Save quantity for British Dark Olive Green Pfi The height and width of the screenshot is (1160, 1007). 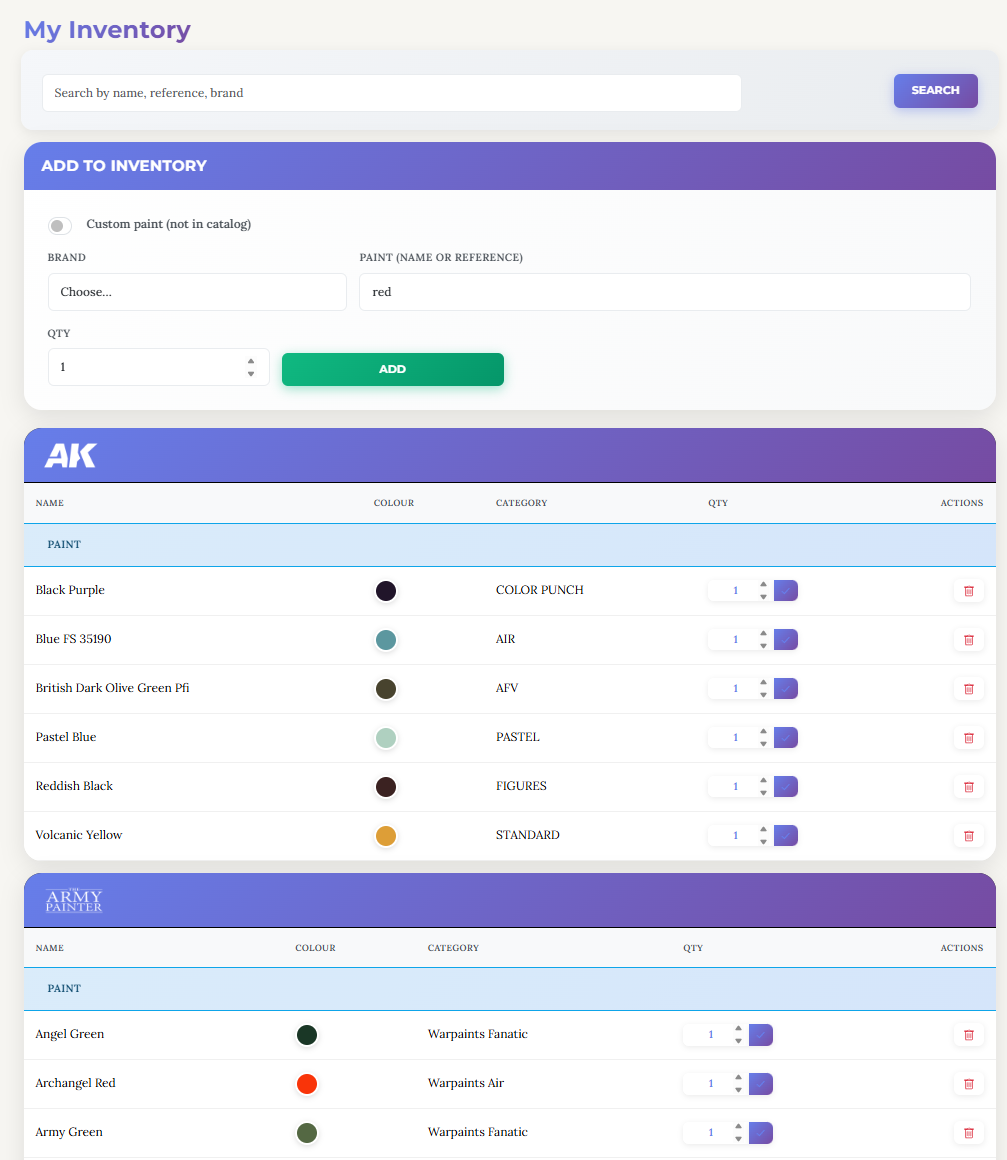click(x=786, y=688)
